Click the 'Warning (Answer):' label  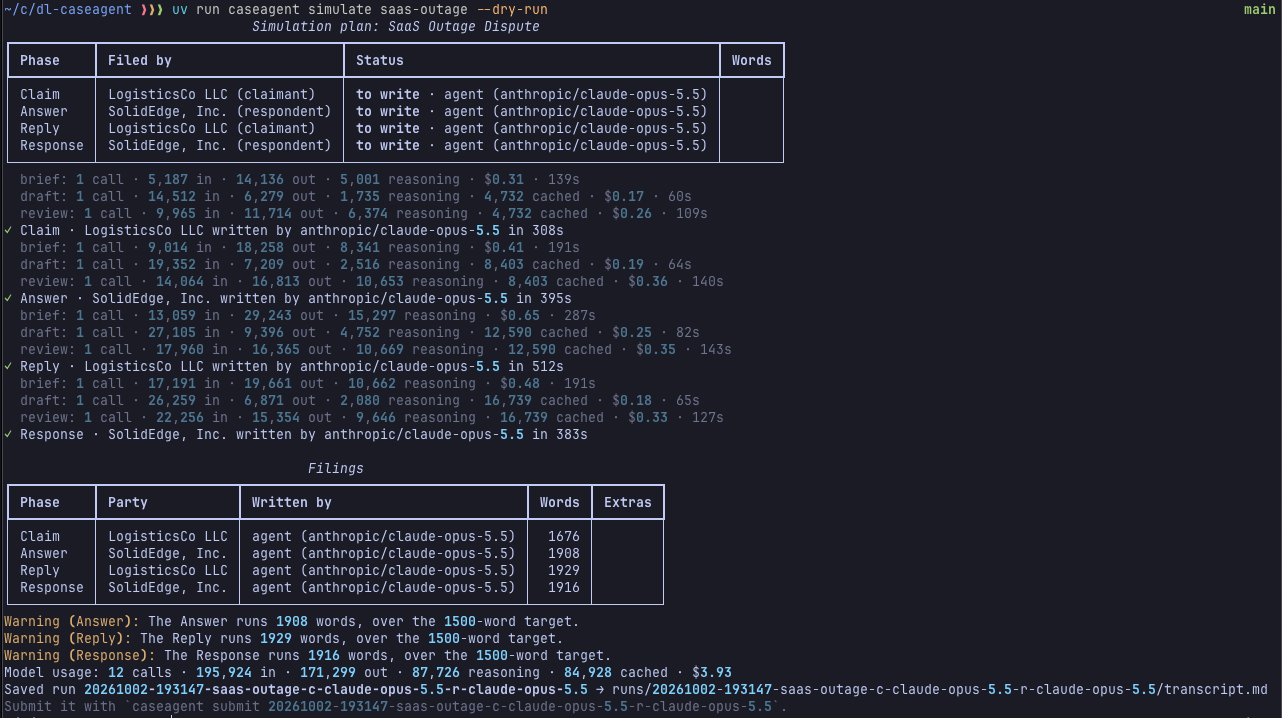point(72,621)
